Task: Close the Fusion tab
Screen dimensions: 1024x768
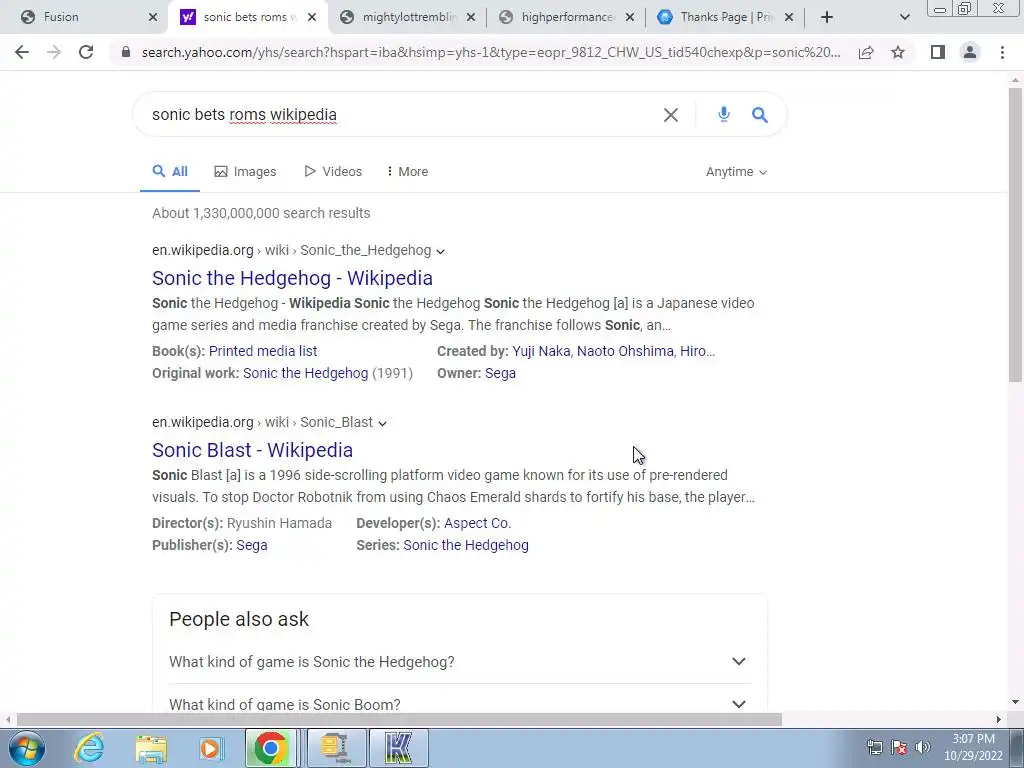Action: click(153, 17)
